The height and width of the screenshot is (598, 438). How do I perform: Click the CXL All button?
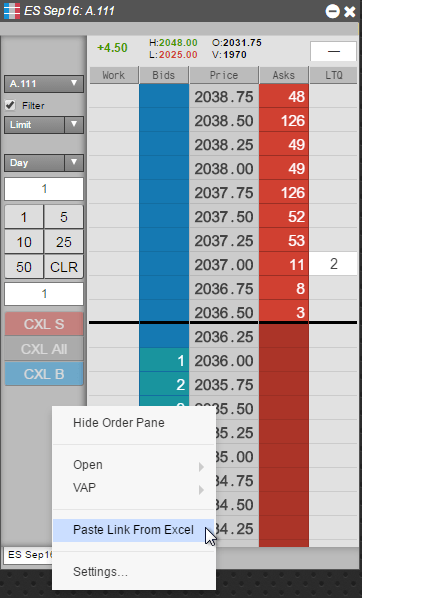point(44,349)
